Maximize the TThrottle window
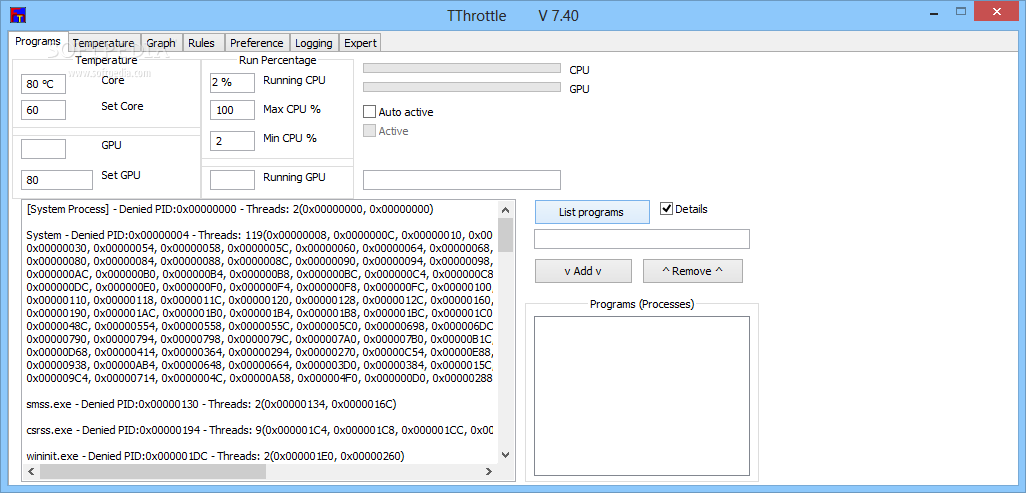This screenshot has height=493, width=1026. (961, 11)
